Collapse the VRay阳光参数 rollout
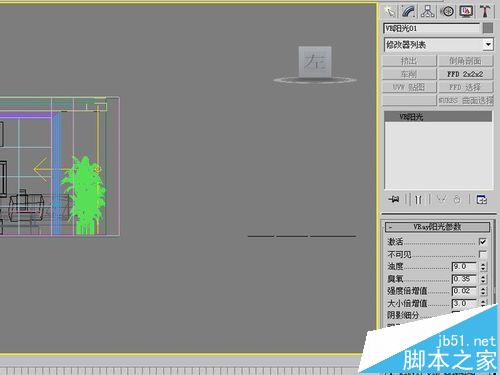500x375 pixels. 438,227
